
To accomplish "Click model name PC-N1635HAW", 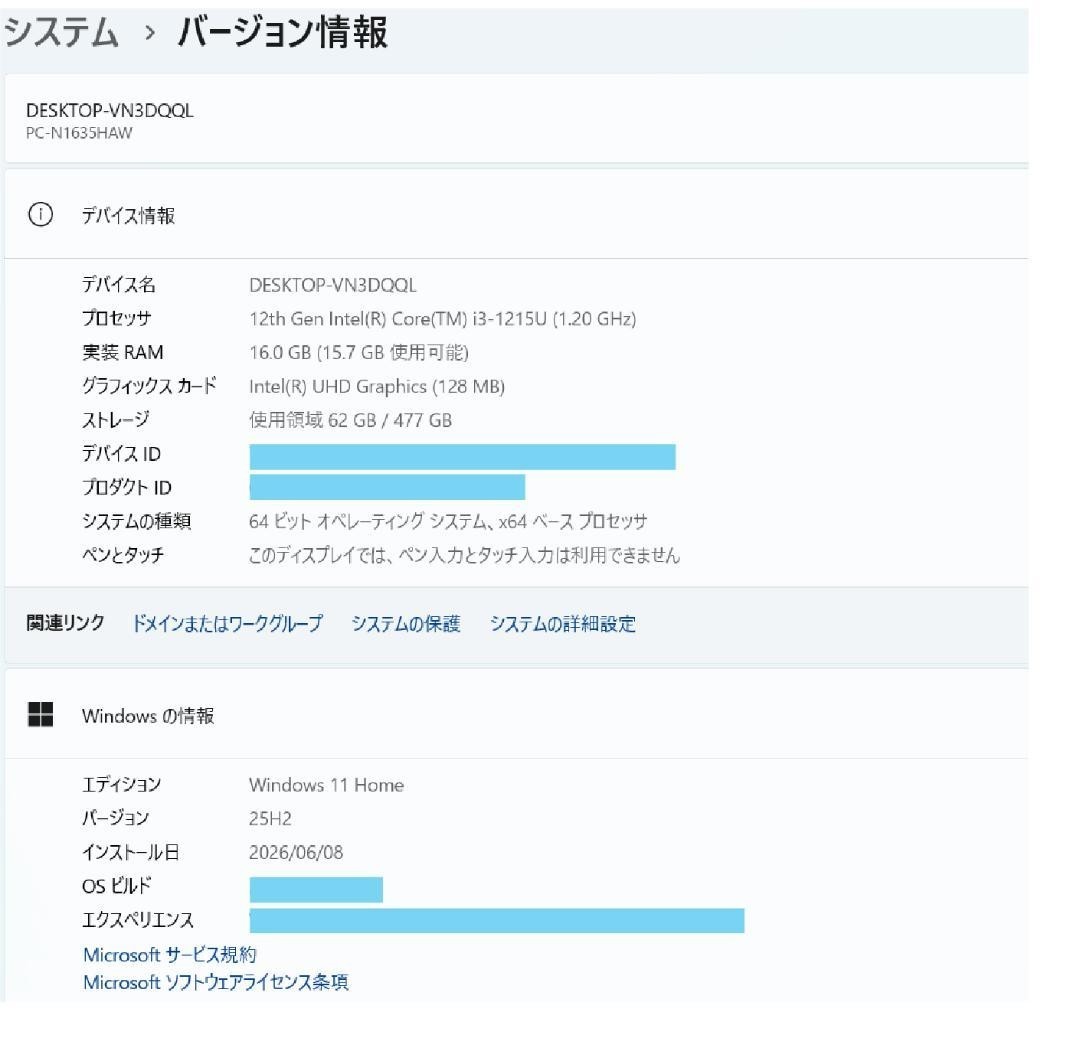I will click(79, 133).
